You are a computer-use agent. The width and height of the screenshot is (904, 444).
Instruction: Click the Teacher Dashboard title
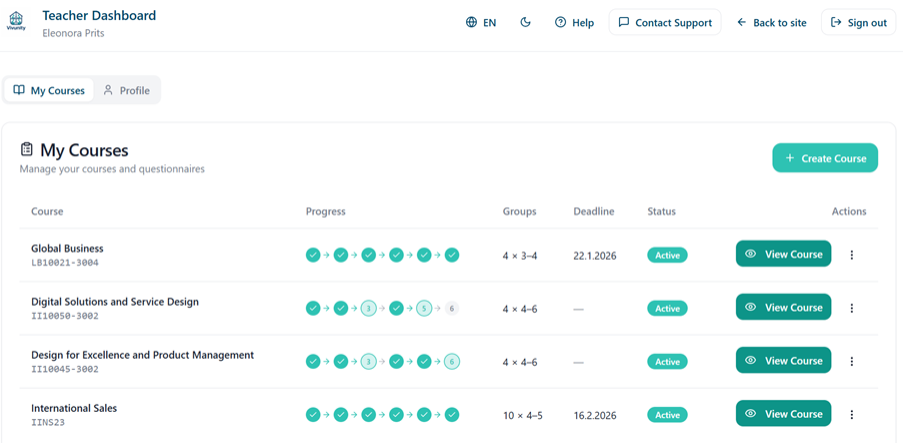tap(99, 16)
